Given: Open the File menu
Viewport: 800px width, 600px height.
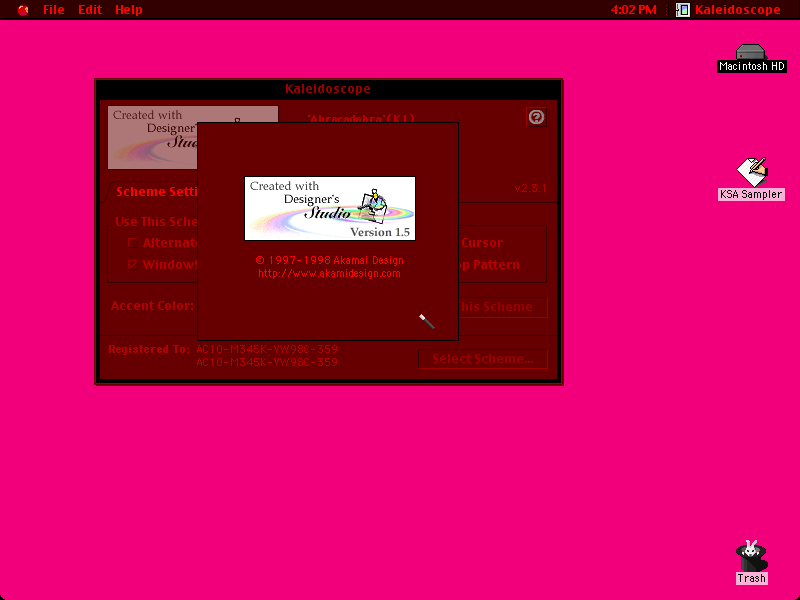Looking at the screenshot, I should [54, 10].
